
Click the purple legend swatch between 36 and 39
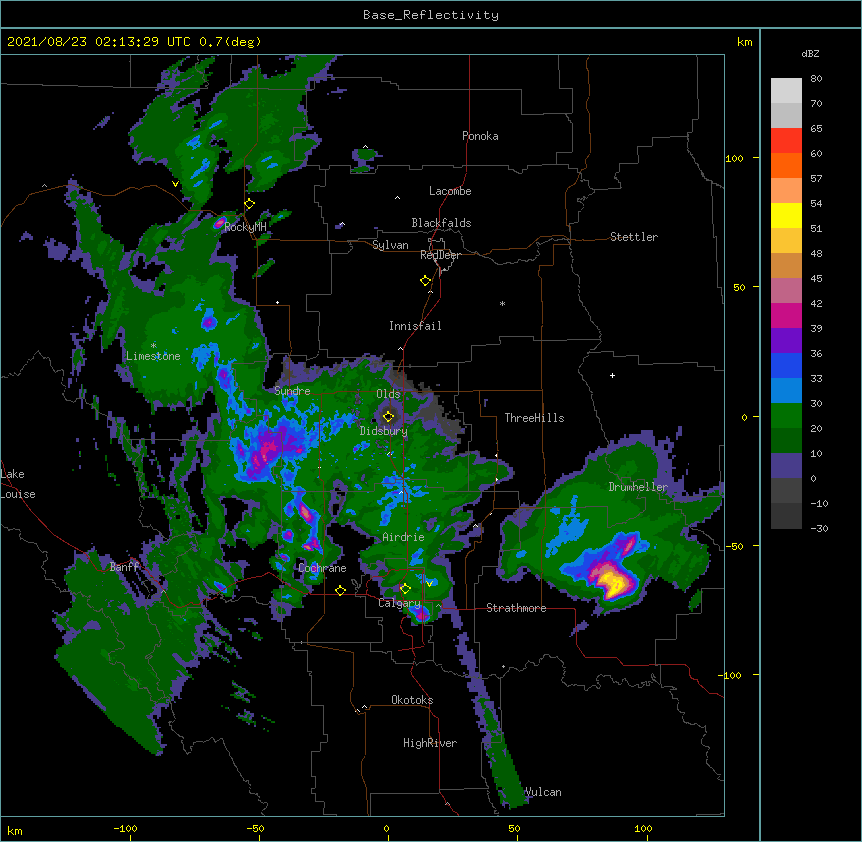click(x=786, y=341)
